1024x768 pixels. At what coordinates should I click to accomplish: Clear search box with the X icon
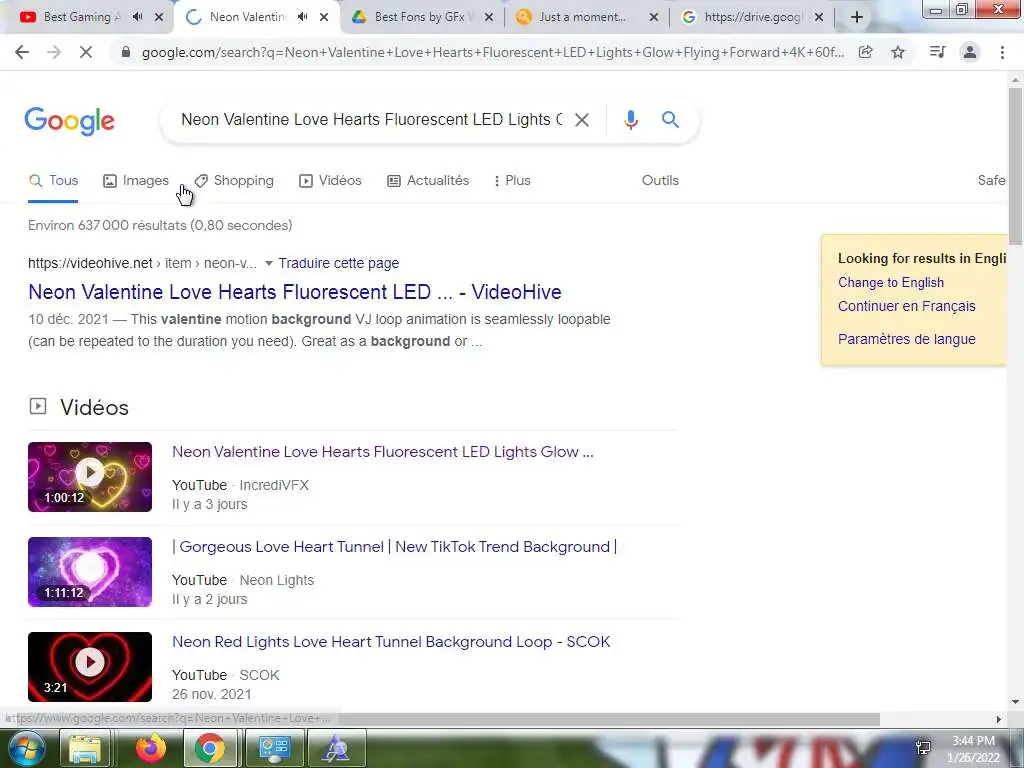click(582, 120)
